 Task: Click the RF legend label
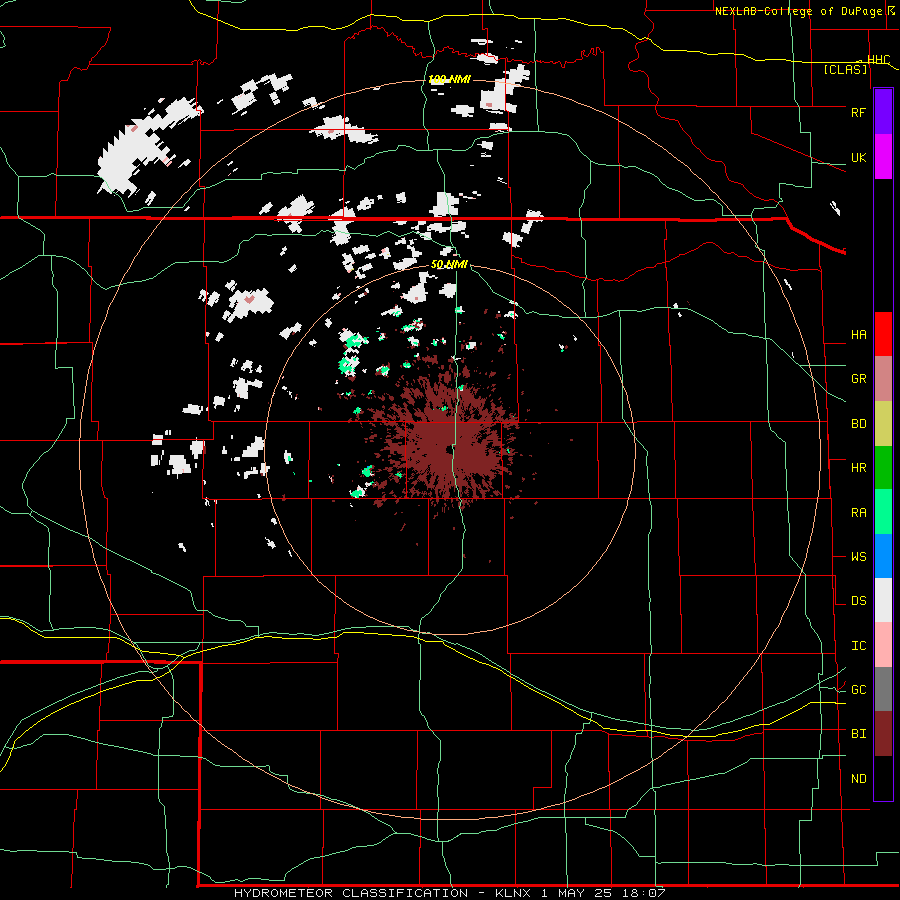click(x=858, y=112)
